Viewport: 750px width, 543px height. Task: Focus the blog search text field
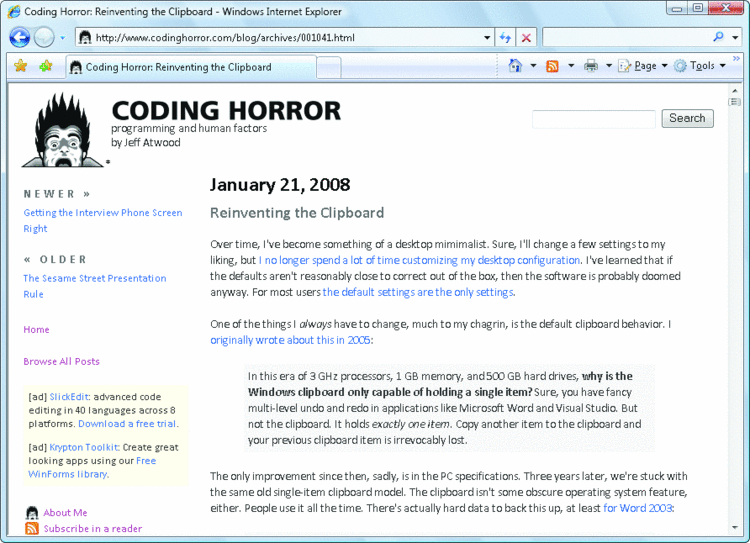(x=594, y=119)
